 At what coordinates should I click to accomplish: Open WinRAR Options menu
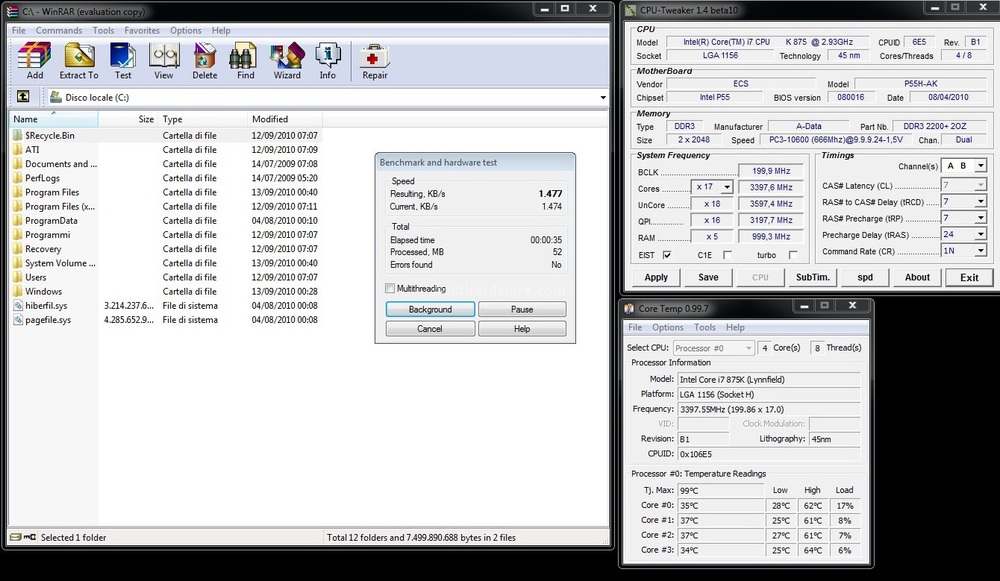pyautogui.click(x=186, y=30)
